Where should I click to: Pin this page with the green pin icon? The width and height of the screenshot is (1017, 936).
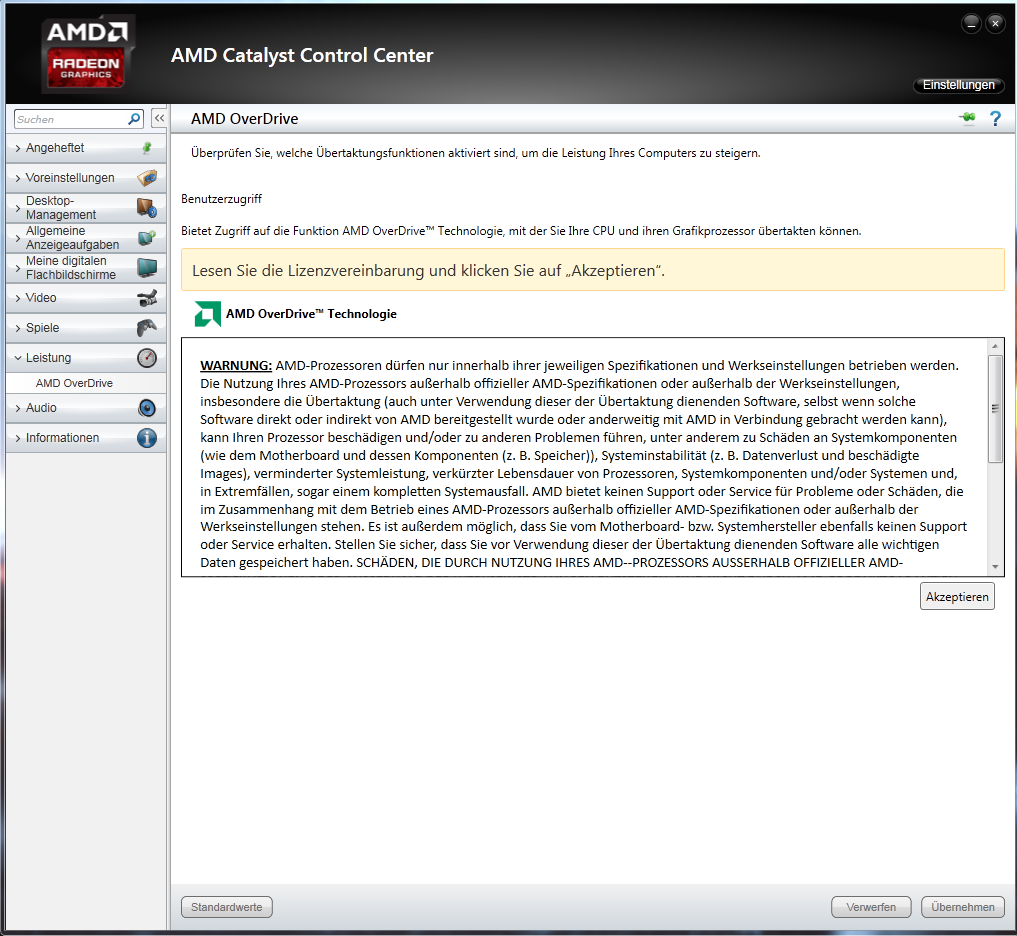(967, 117)
